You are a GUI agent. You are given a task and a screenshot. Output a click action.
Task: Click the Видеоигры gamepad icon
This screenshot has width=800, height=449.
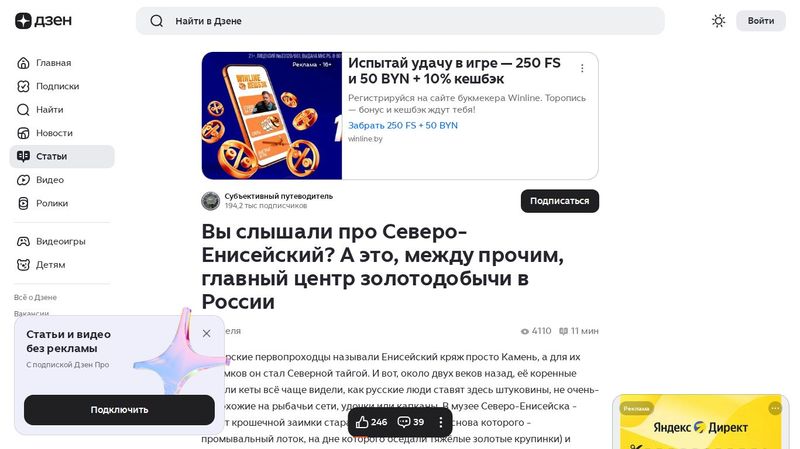(23, 241)
